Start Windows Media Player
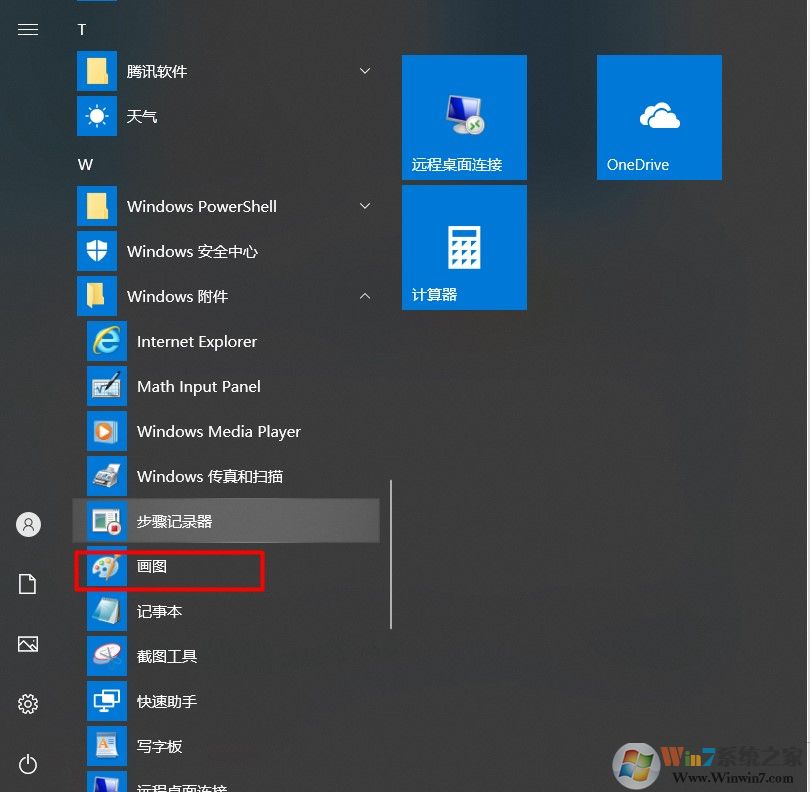Image resolution: width=810 pixels, height=792 pixels. pyautogui.click(x=218, y=431)
